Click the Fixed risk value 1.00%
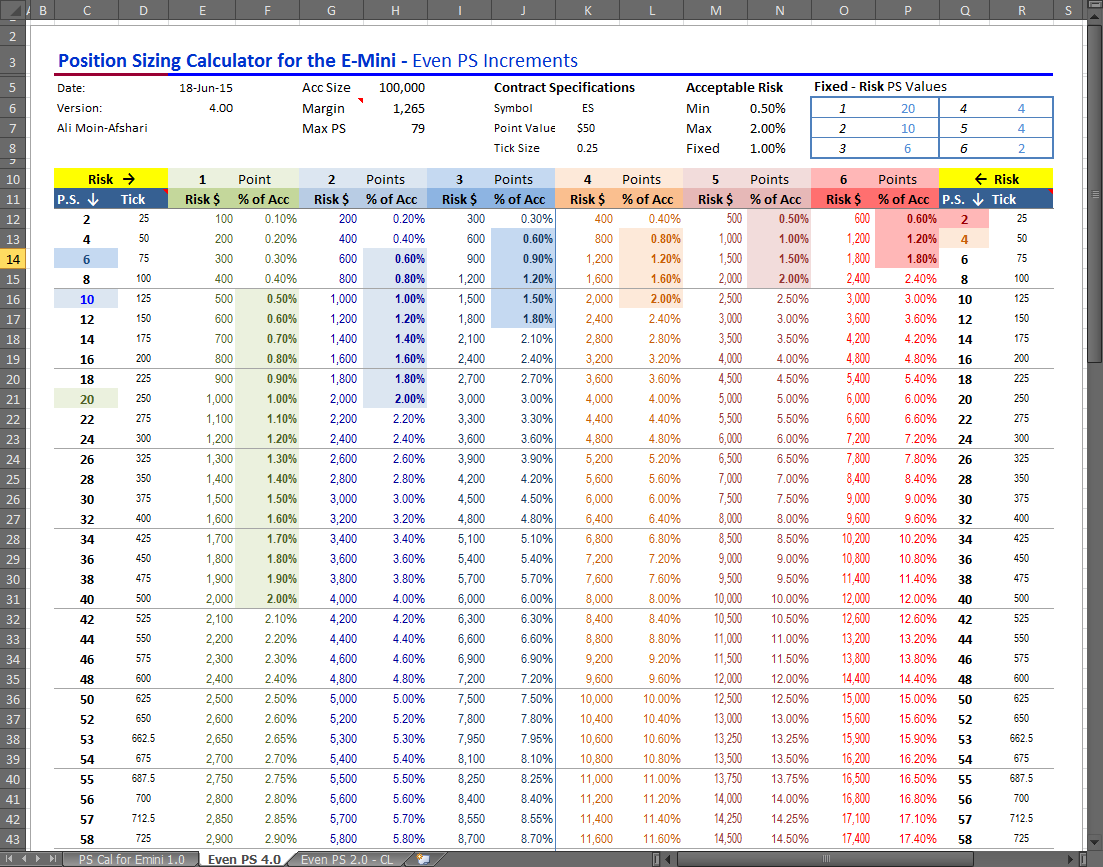Image resolution: width=1103 pixels, height=867 pixels. click(767, 148)
